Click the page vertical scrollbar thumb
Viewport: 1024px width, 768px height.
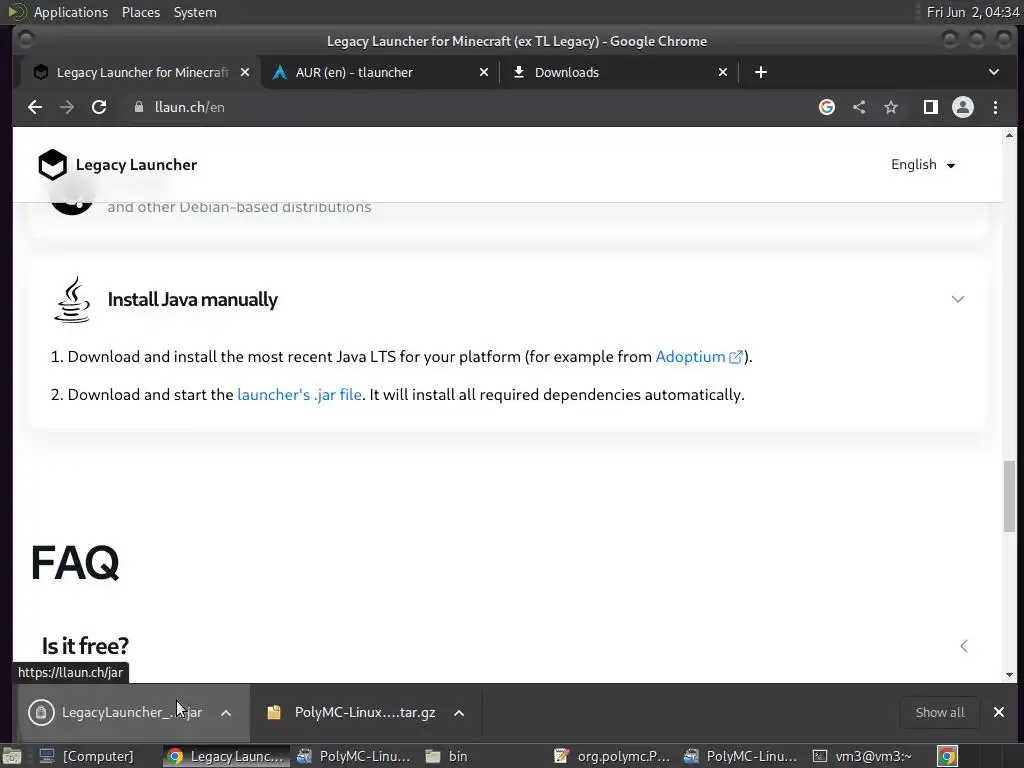pos(1010,496)
